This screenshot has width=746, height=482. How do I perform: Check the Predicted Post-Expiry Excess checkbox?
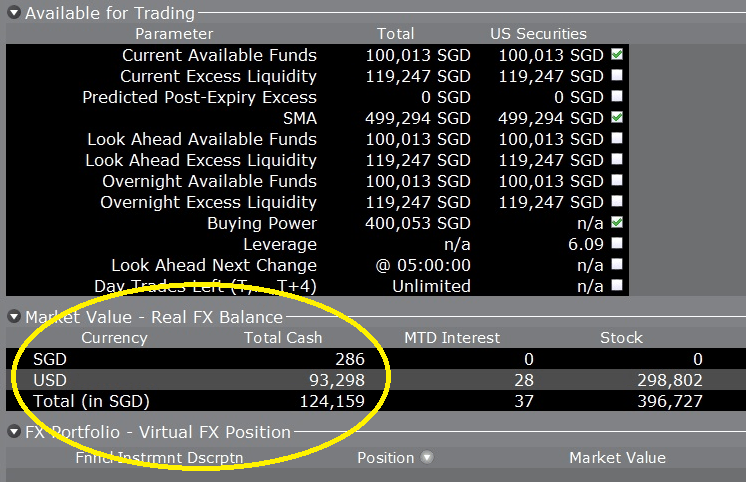pyautogui.click(x=617, y=96)
